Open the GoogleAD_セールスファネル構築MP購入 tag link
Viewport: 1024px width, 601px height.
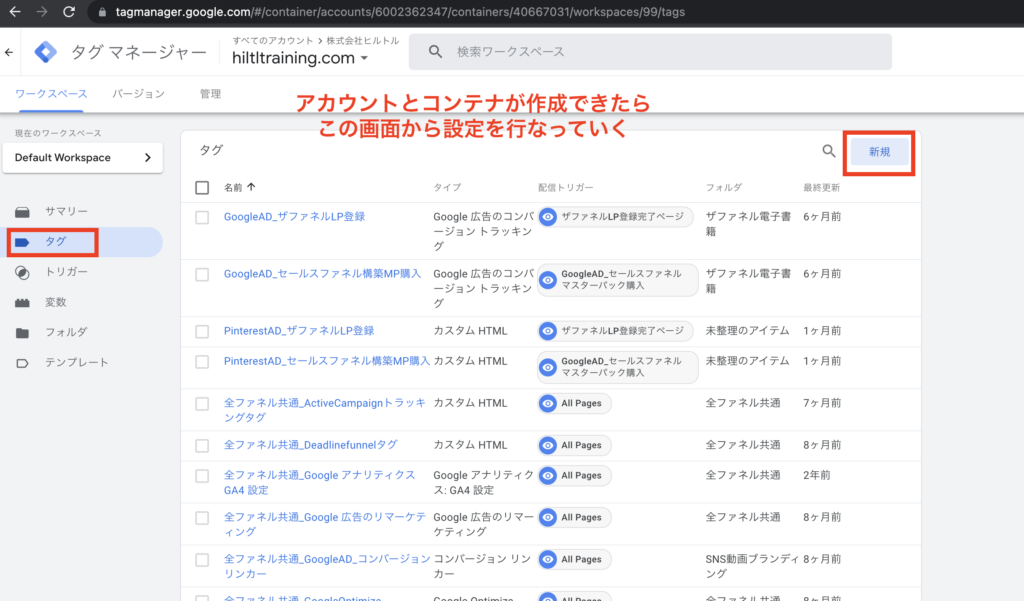[323, 274]
